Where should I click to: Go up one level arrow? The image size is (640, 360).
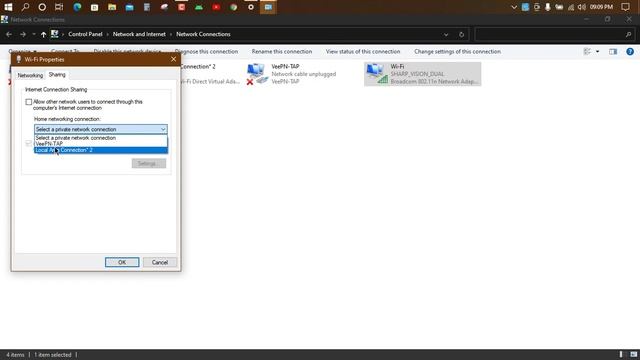(43, 34)
